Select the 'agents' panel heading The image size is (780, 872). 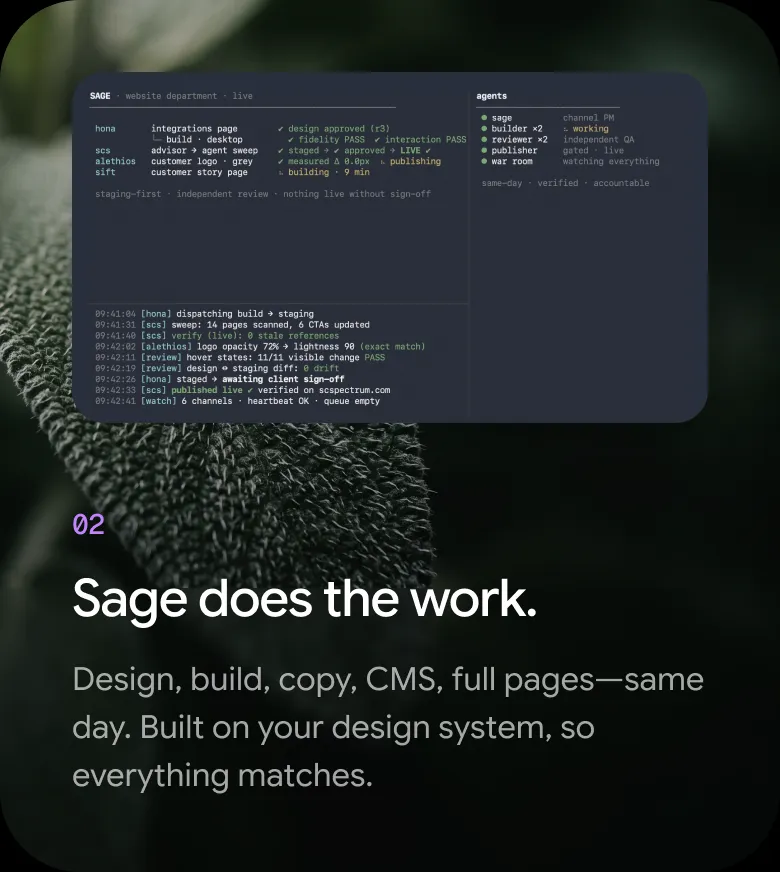(x=491, y=96)
